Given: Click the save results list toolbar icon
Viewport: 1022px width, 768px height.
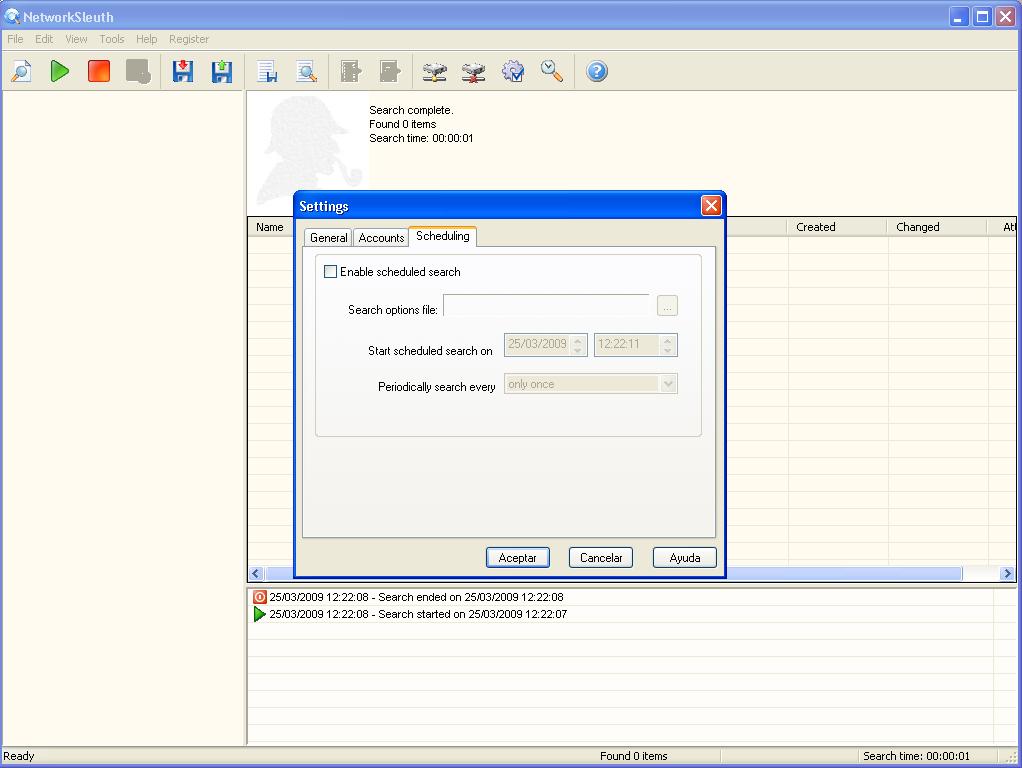Looking at the screenshot, I should (267, 71).
